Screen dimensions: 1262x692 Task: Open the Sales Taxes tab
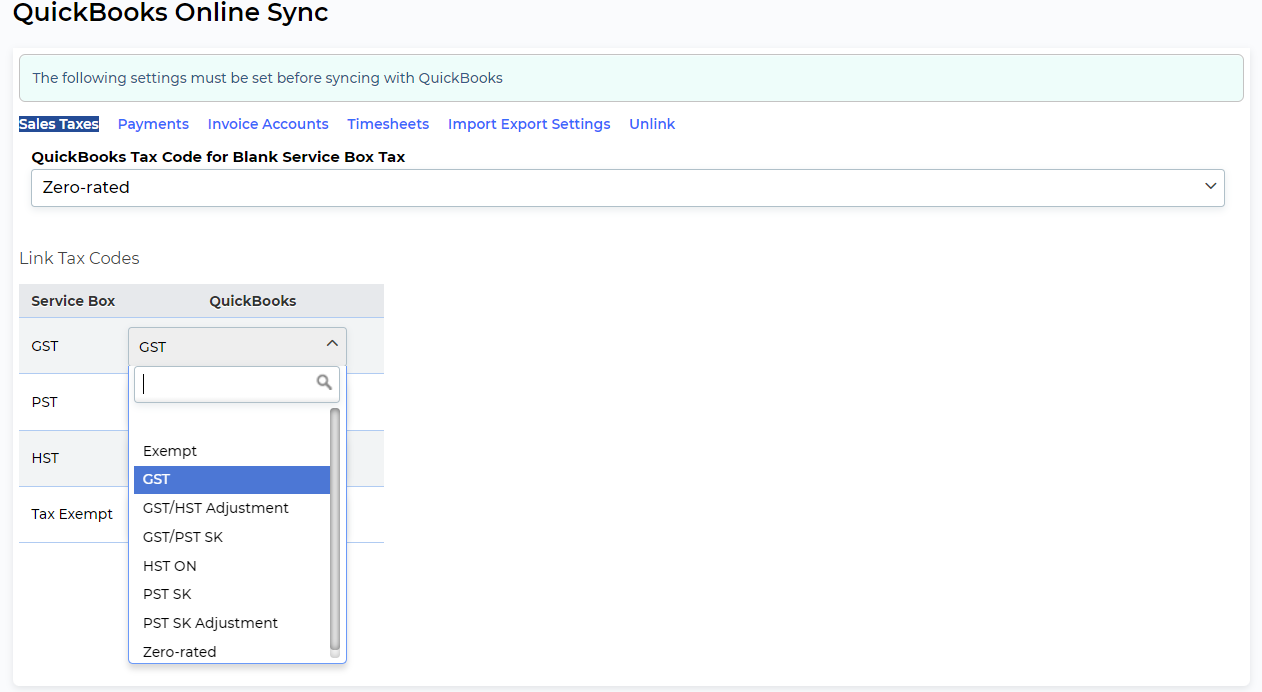click(59, 124)
